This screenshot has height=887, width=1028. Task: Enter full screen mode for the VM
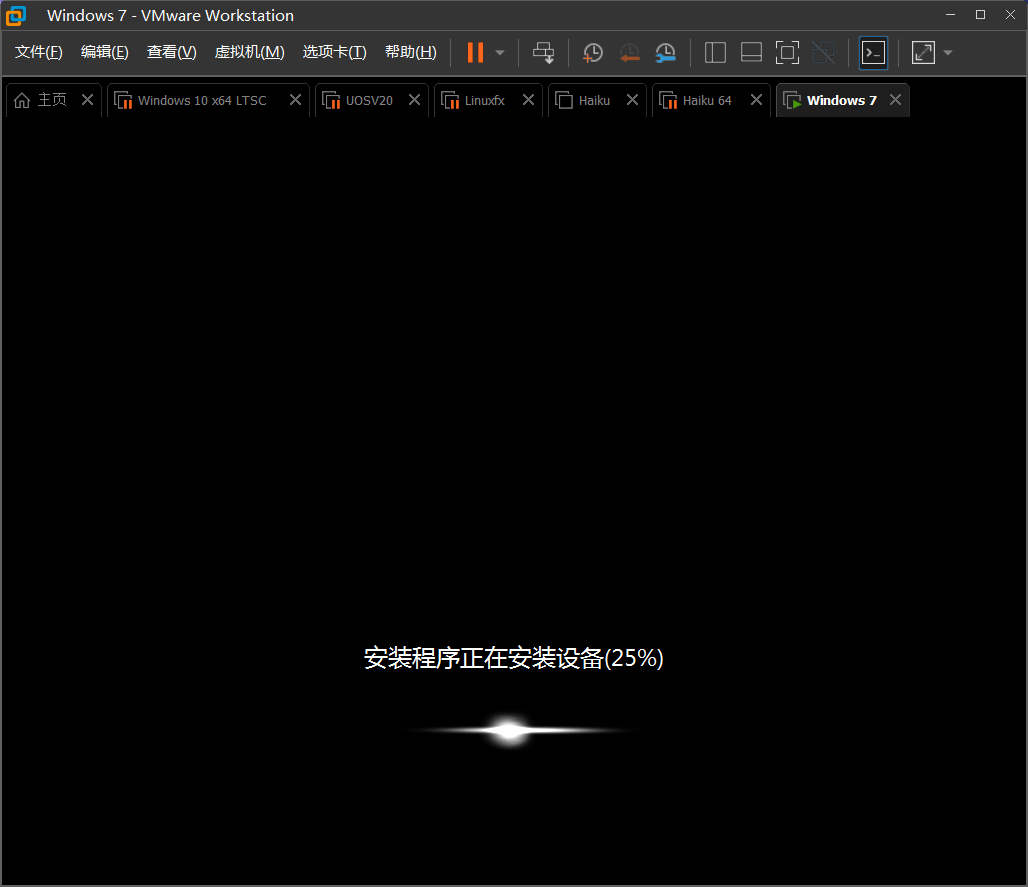click(787, 52)
